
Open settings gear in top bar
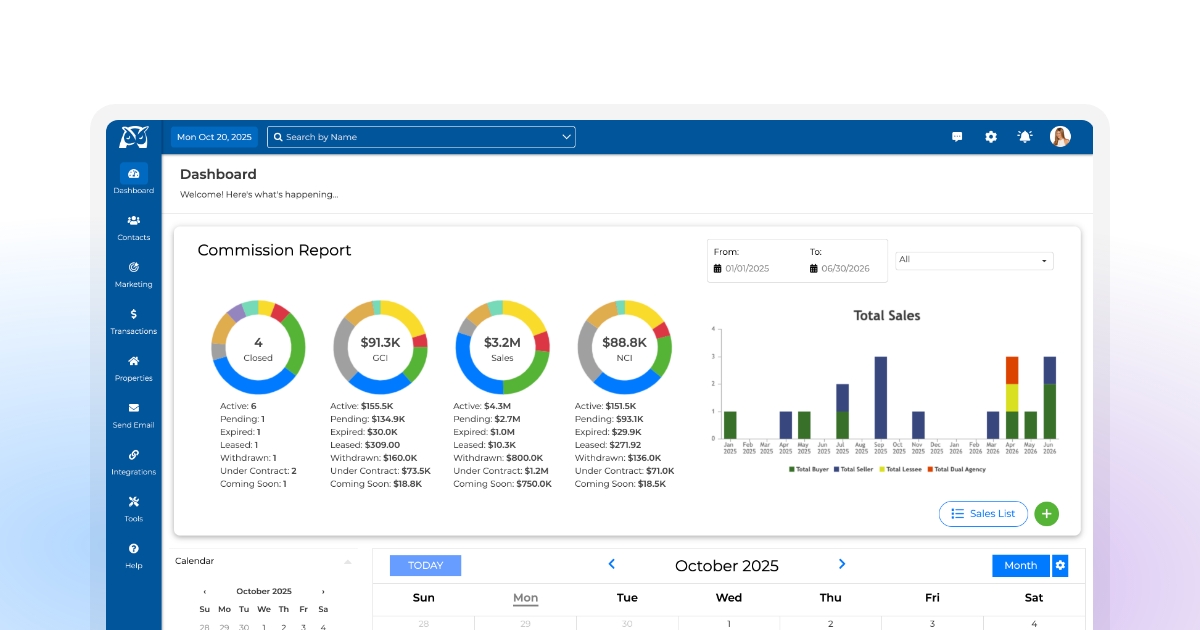point(991,137)
